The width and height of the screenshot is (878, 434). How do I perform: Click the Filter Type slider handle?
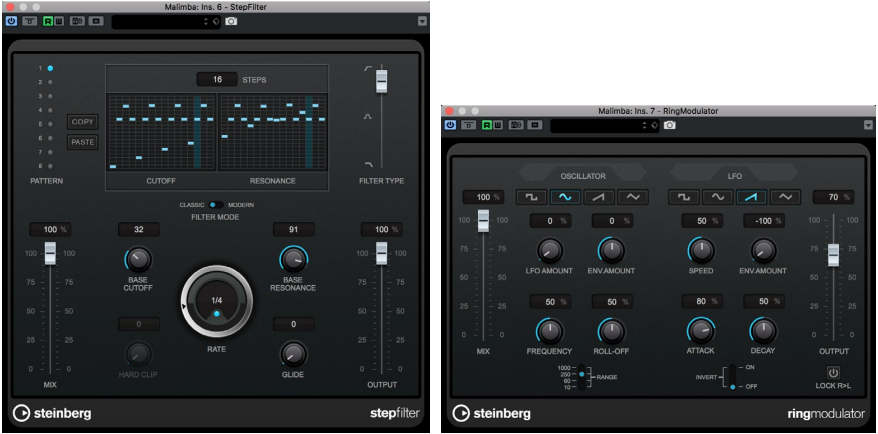click(x=382, y=81)
